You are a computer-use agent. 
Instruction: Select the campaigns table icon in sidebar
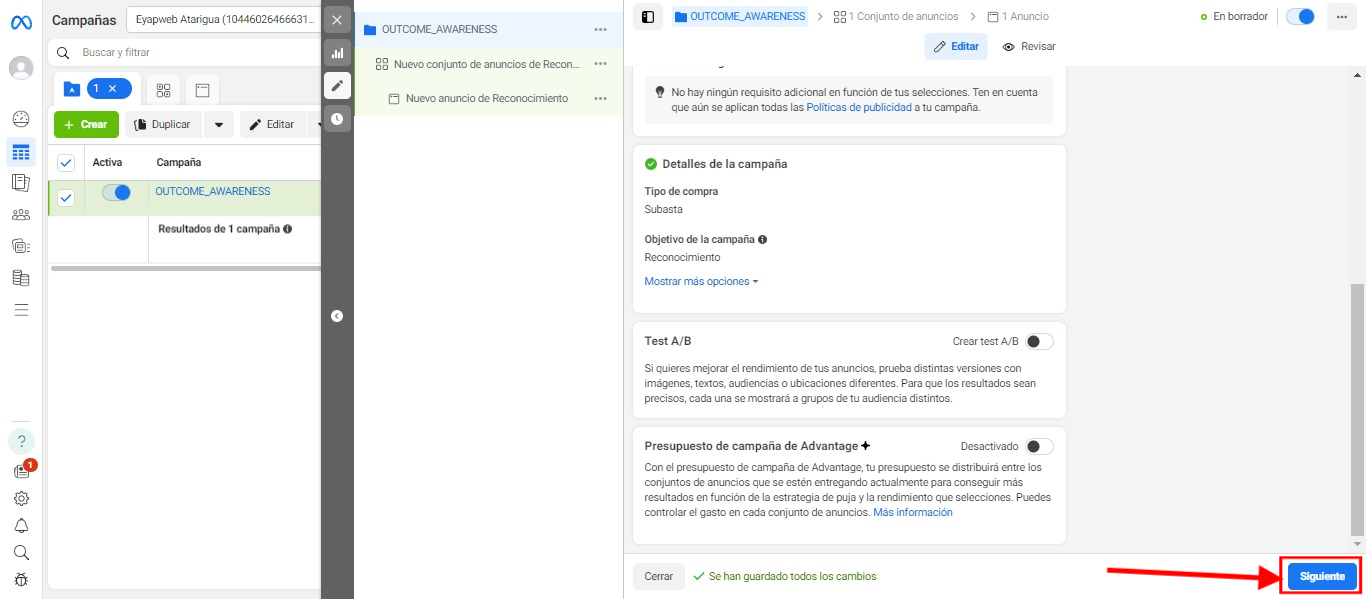tap(21, 152)
